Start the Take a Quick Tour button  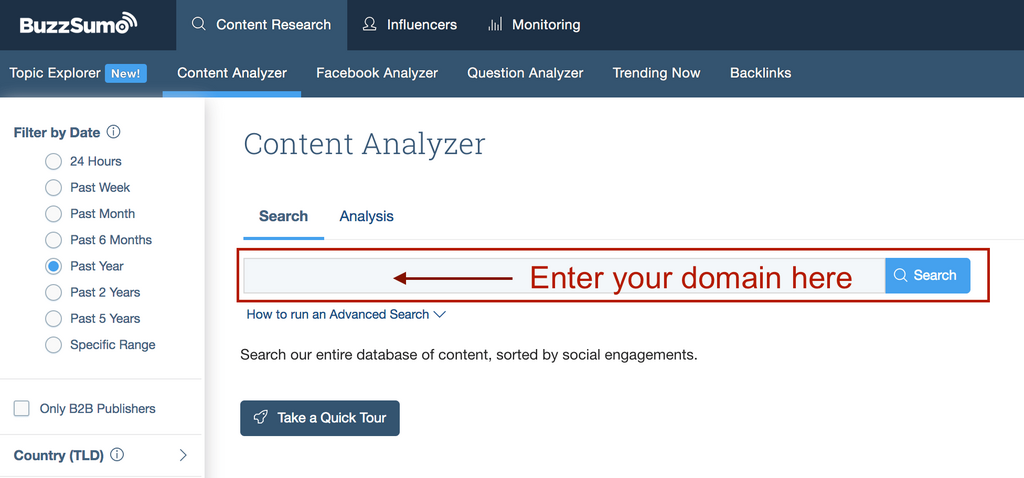coord(320,417)
